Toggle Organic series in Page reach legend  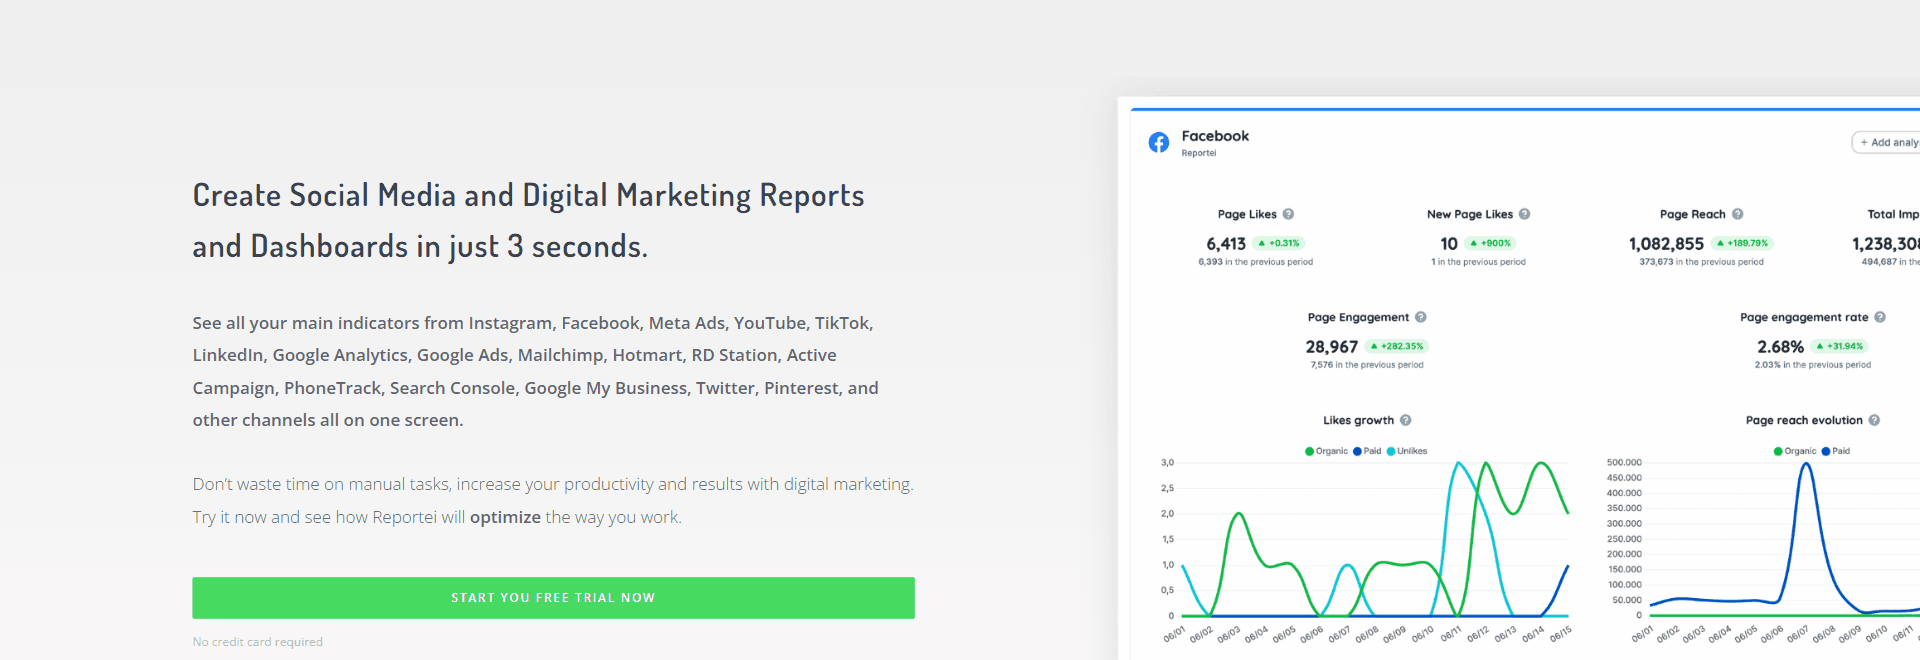coord(1795,451)
